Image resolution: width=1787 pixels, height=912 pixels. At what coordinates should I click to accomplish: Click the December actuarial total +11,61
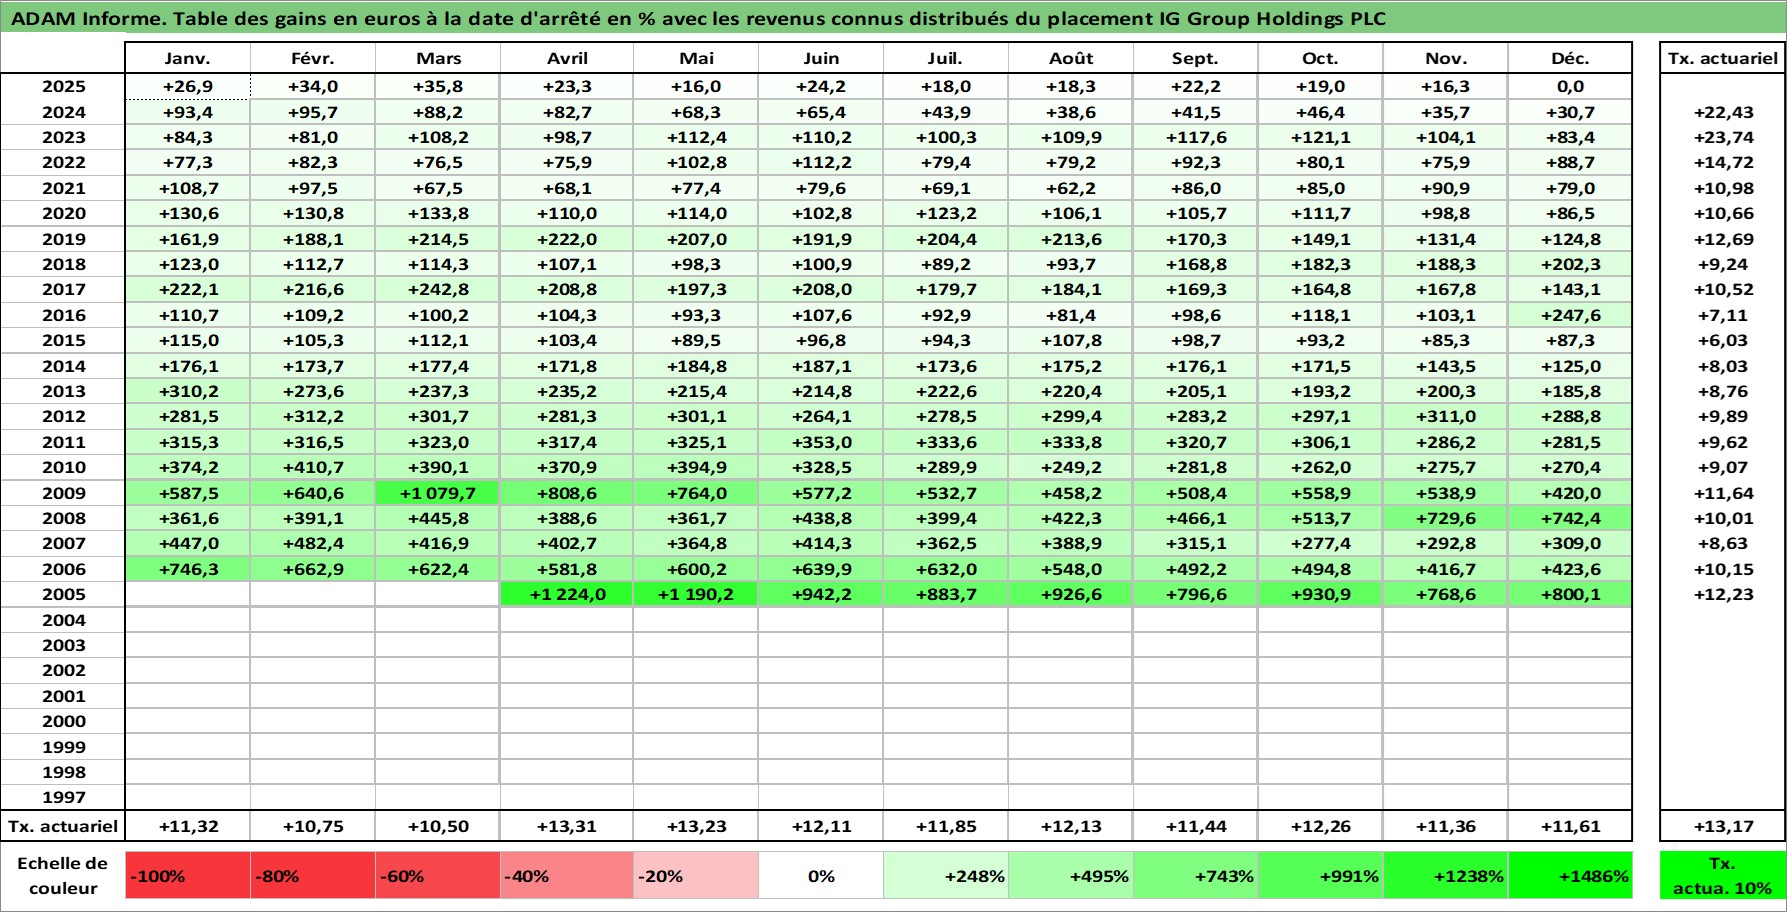(x=1570, y=826)
